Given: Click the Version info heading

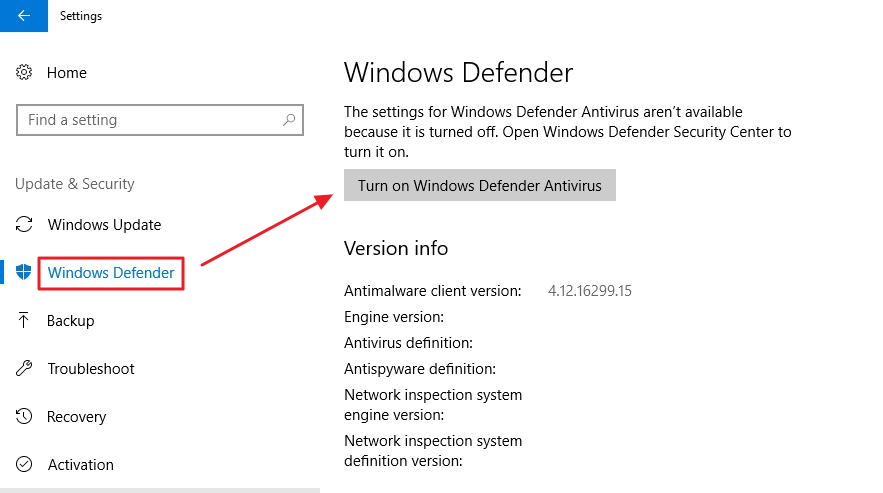Looking at the screenshot, I should pyautogui.click(x=396, y=248).
